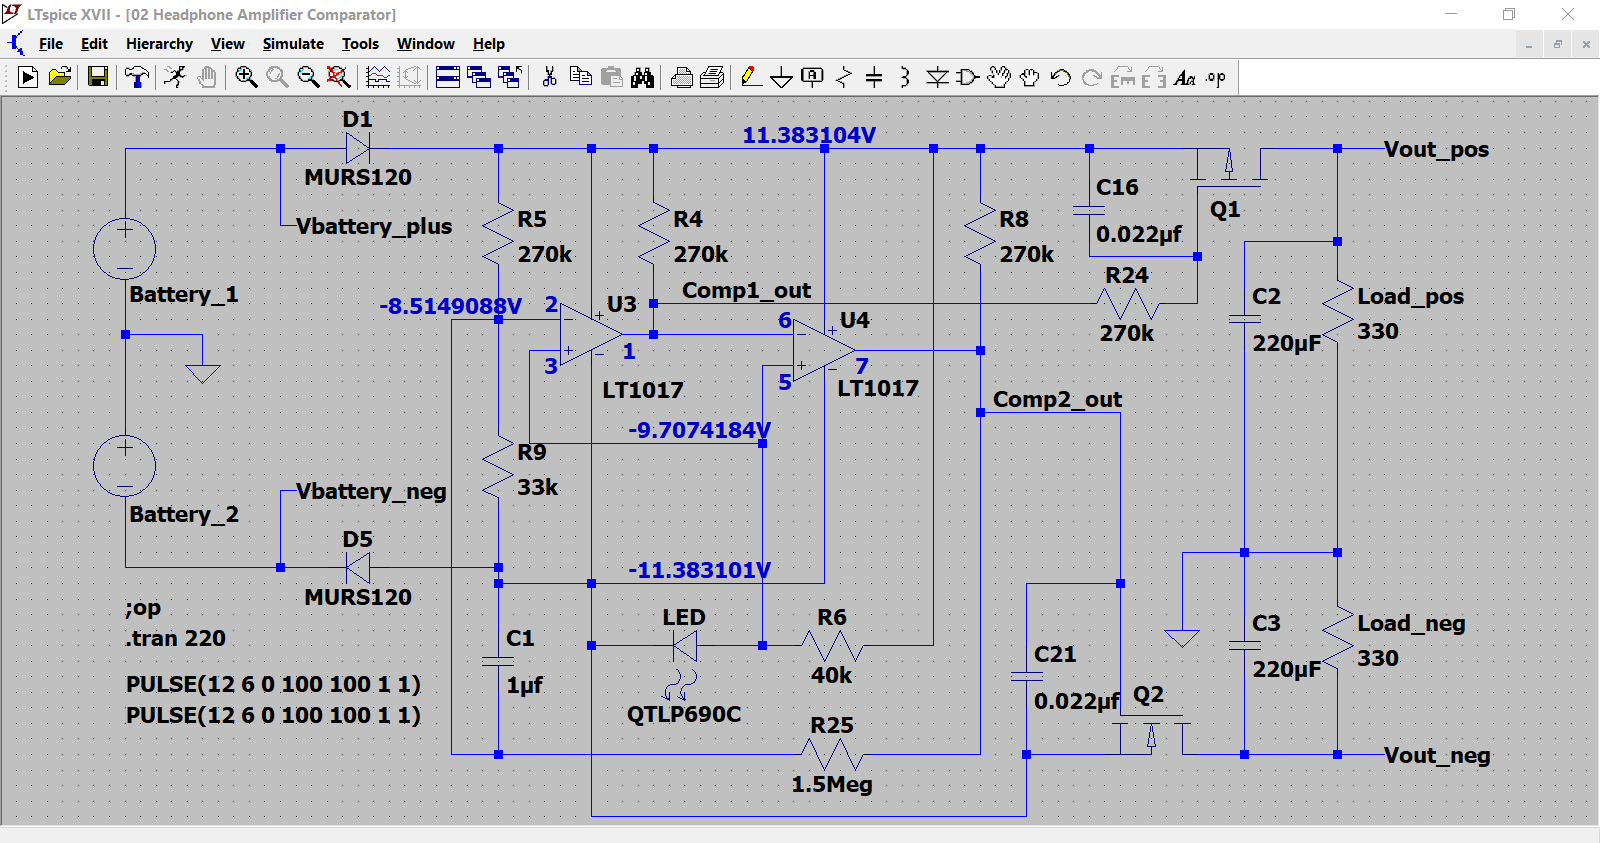Open the View menu
Image resolution: width=1600 pixels, height=843 pixels.
[227, 44]
